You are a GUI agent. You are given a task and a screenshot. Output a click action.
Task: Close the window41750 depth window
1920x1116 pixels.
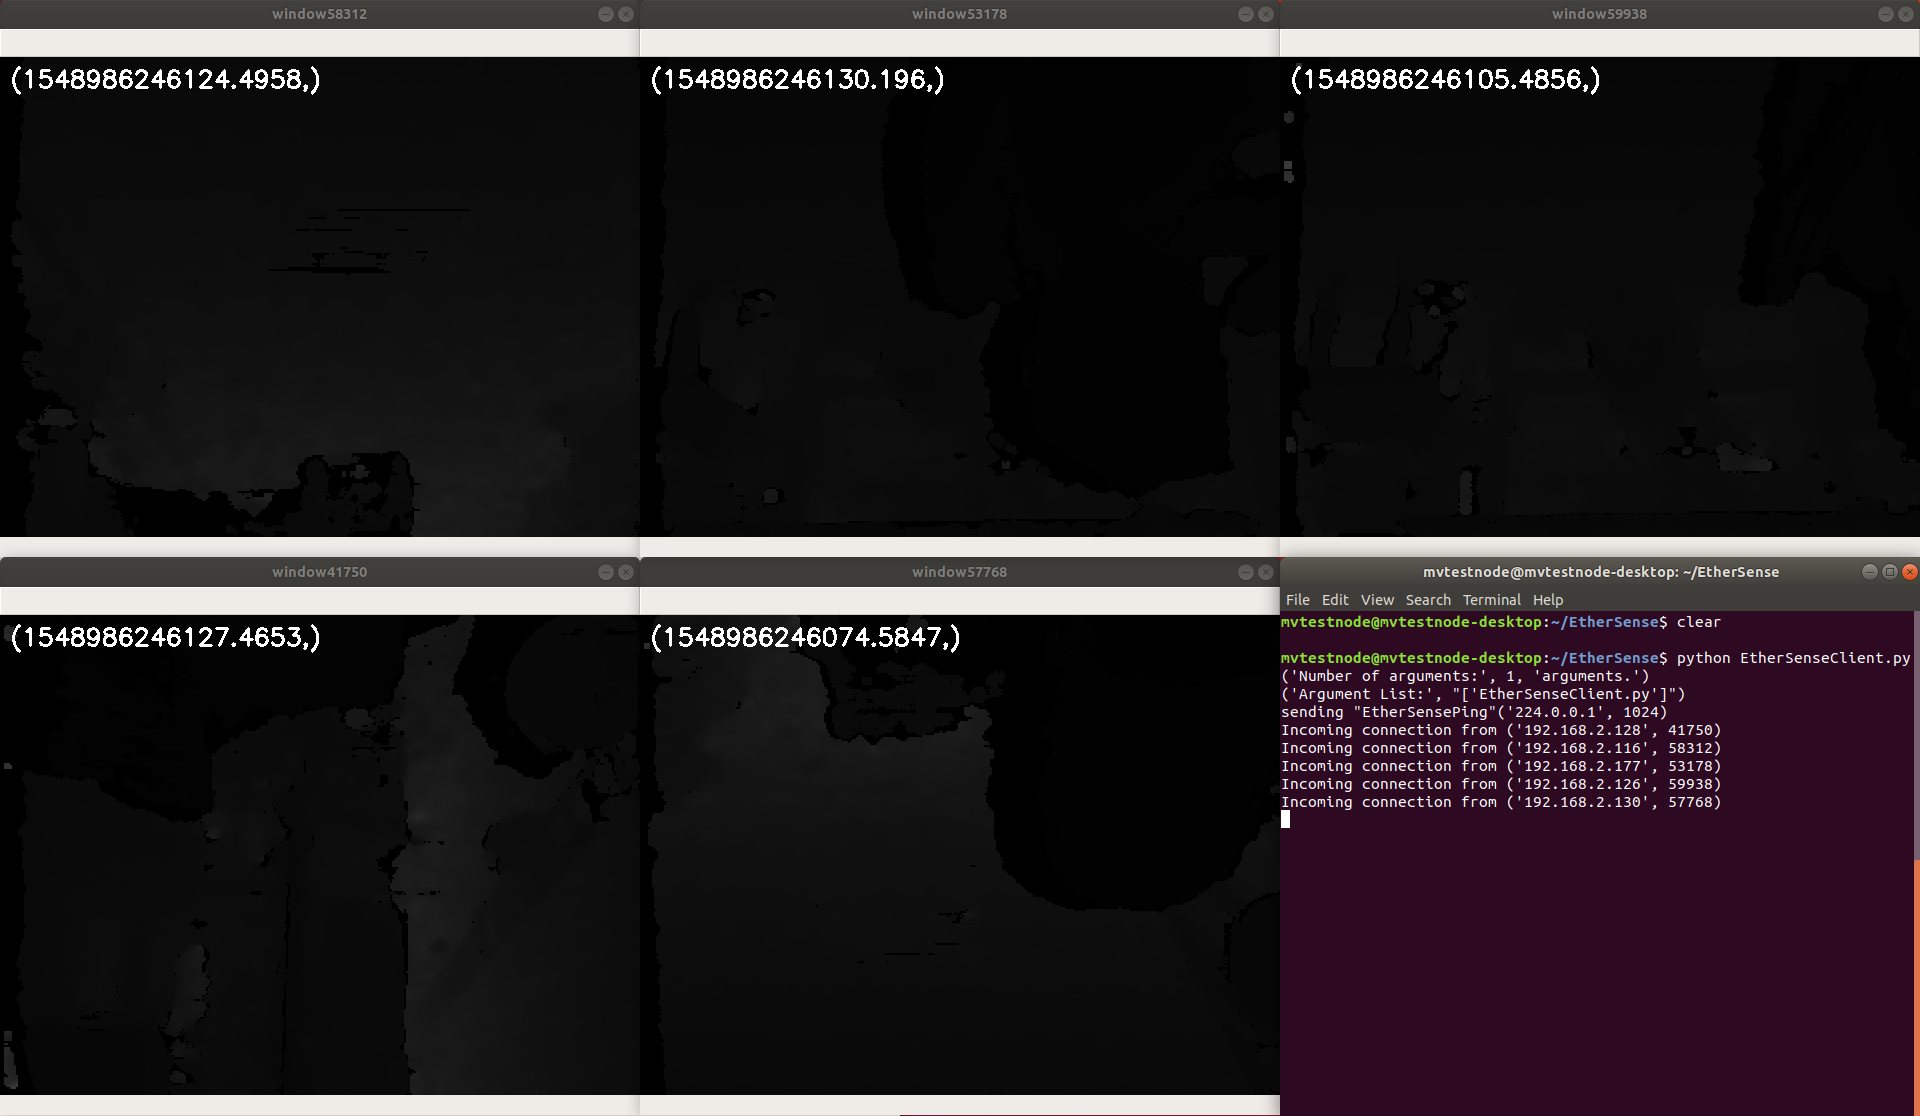coord(626,572)
